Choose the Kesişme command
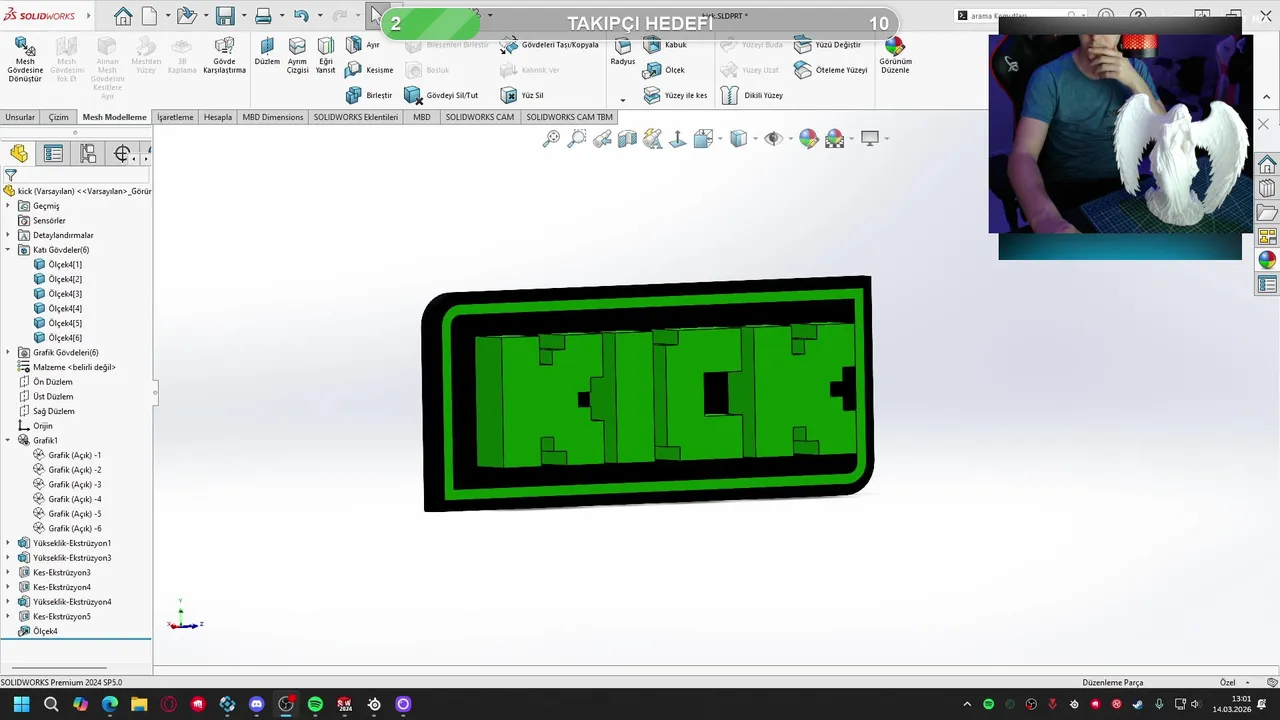This screenshot has width=1280, height=720. coord(369,70)
